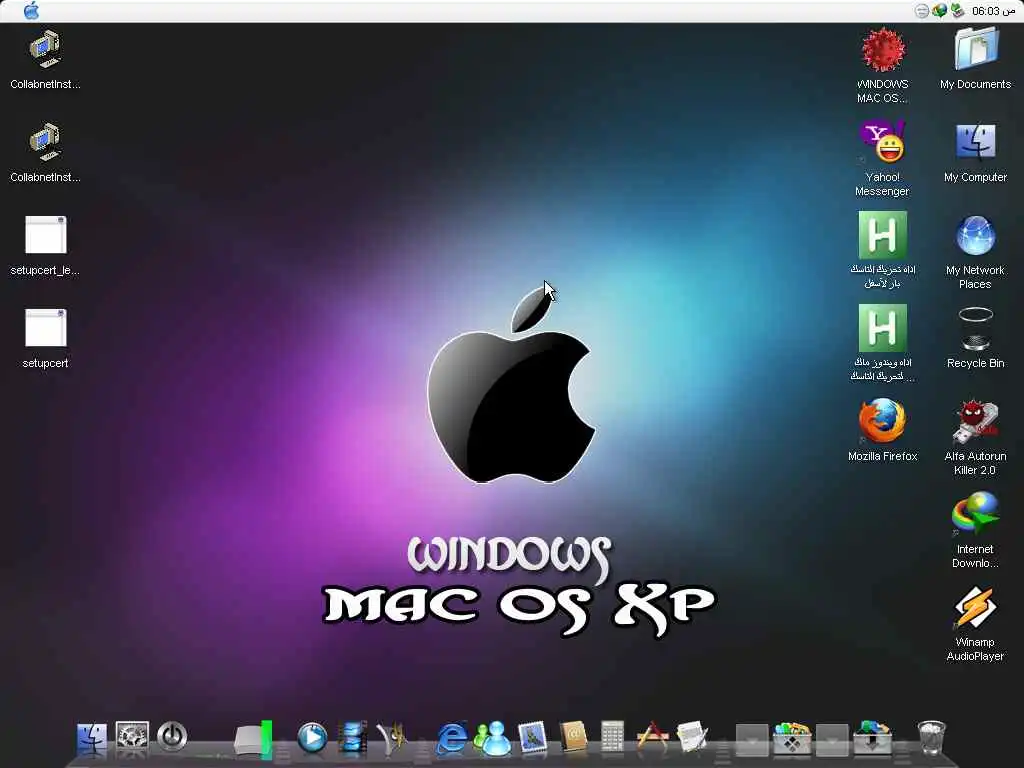Open the Applications icon in the dock
This screenshot has width=1024, height=768.
coord(652,738)
